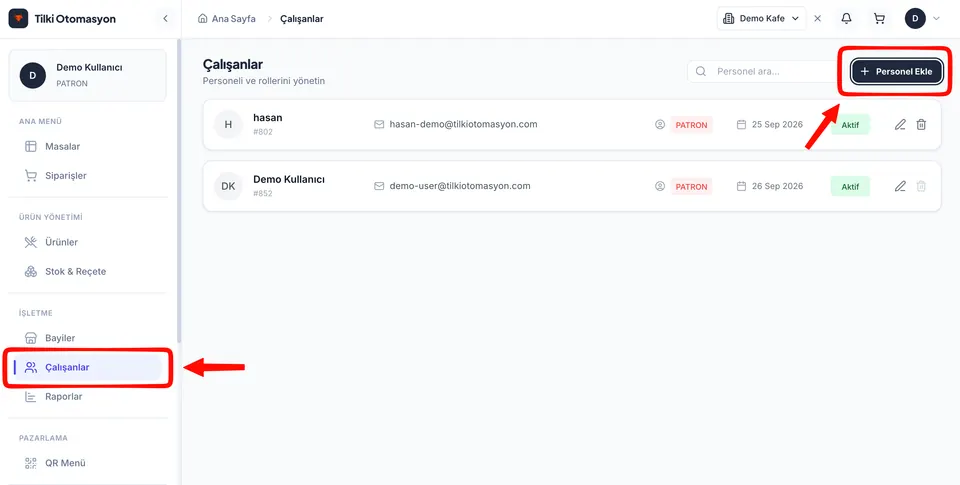
Task: Open Siparişler menu item
Action: (88, 176)
